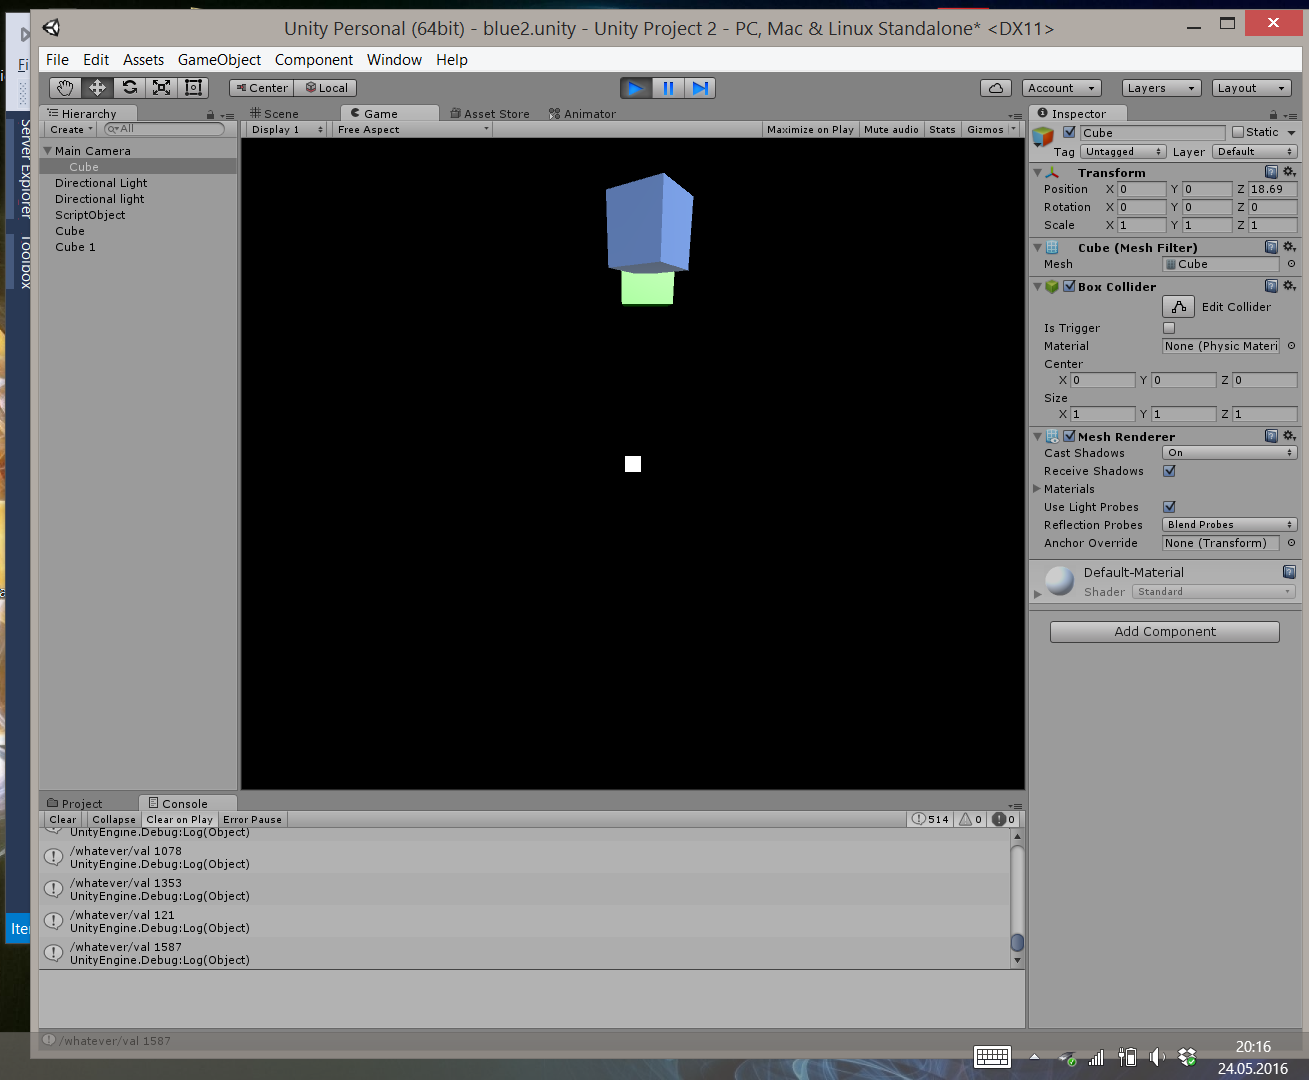Advance one frame with Step button
1309x1080 pixels.
700,88
